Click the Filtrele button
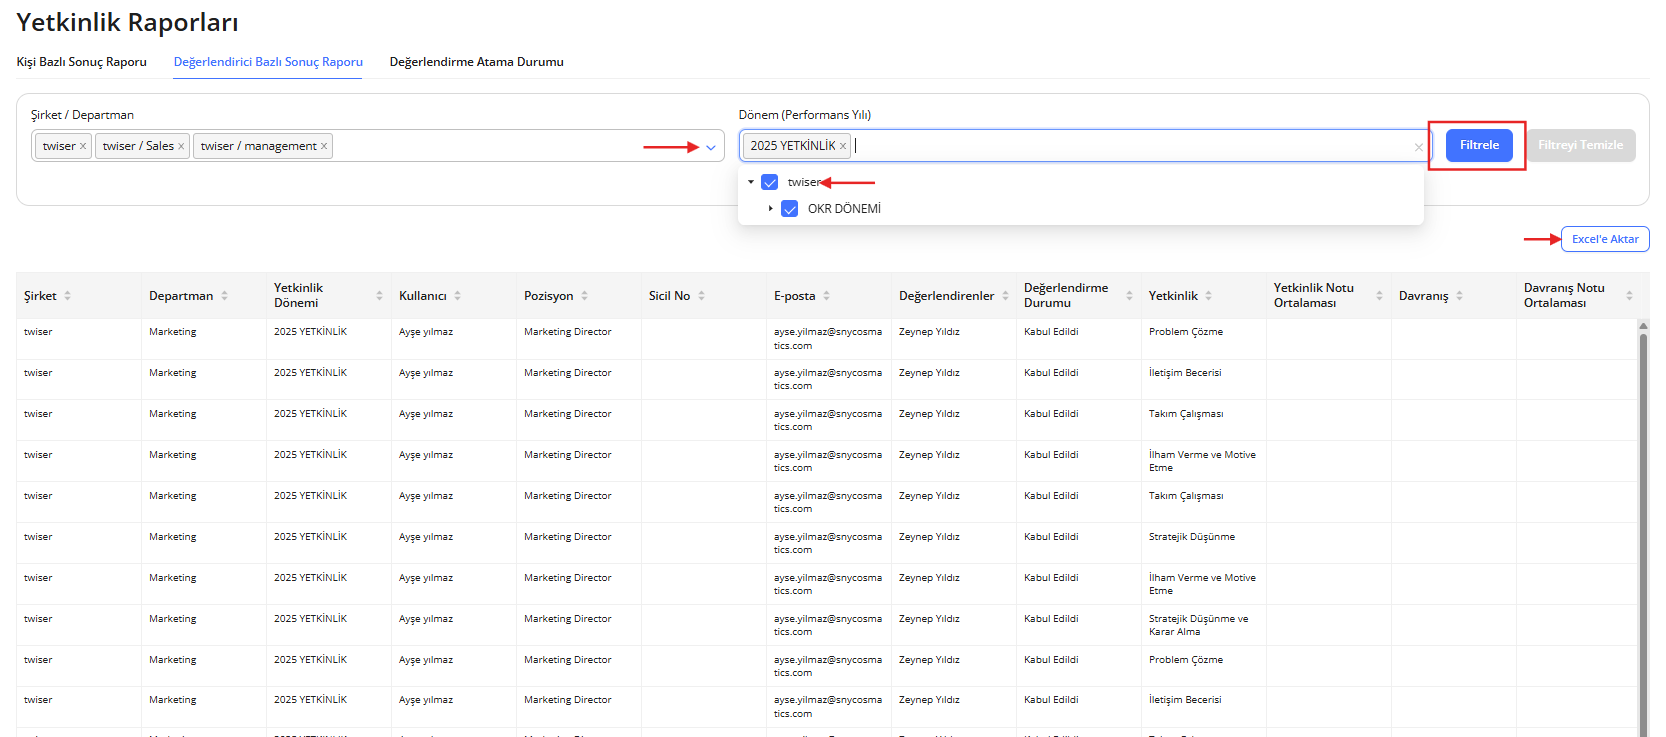 (x=1479, y=145)
